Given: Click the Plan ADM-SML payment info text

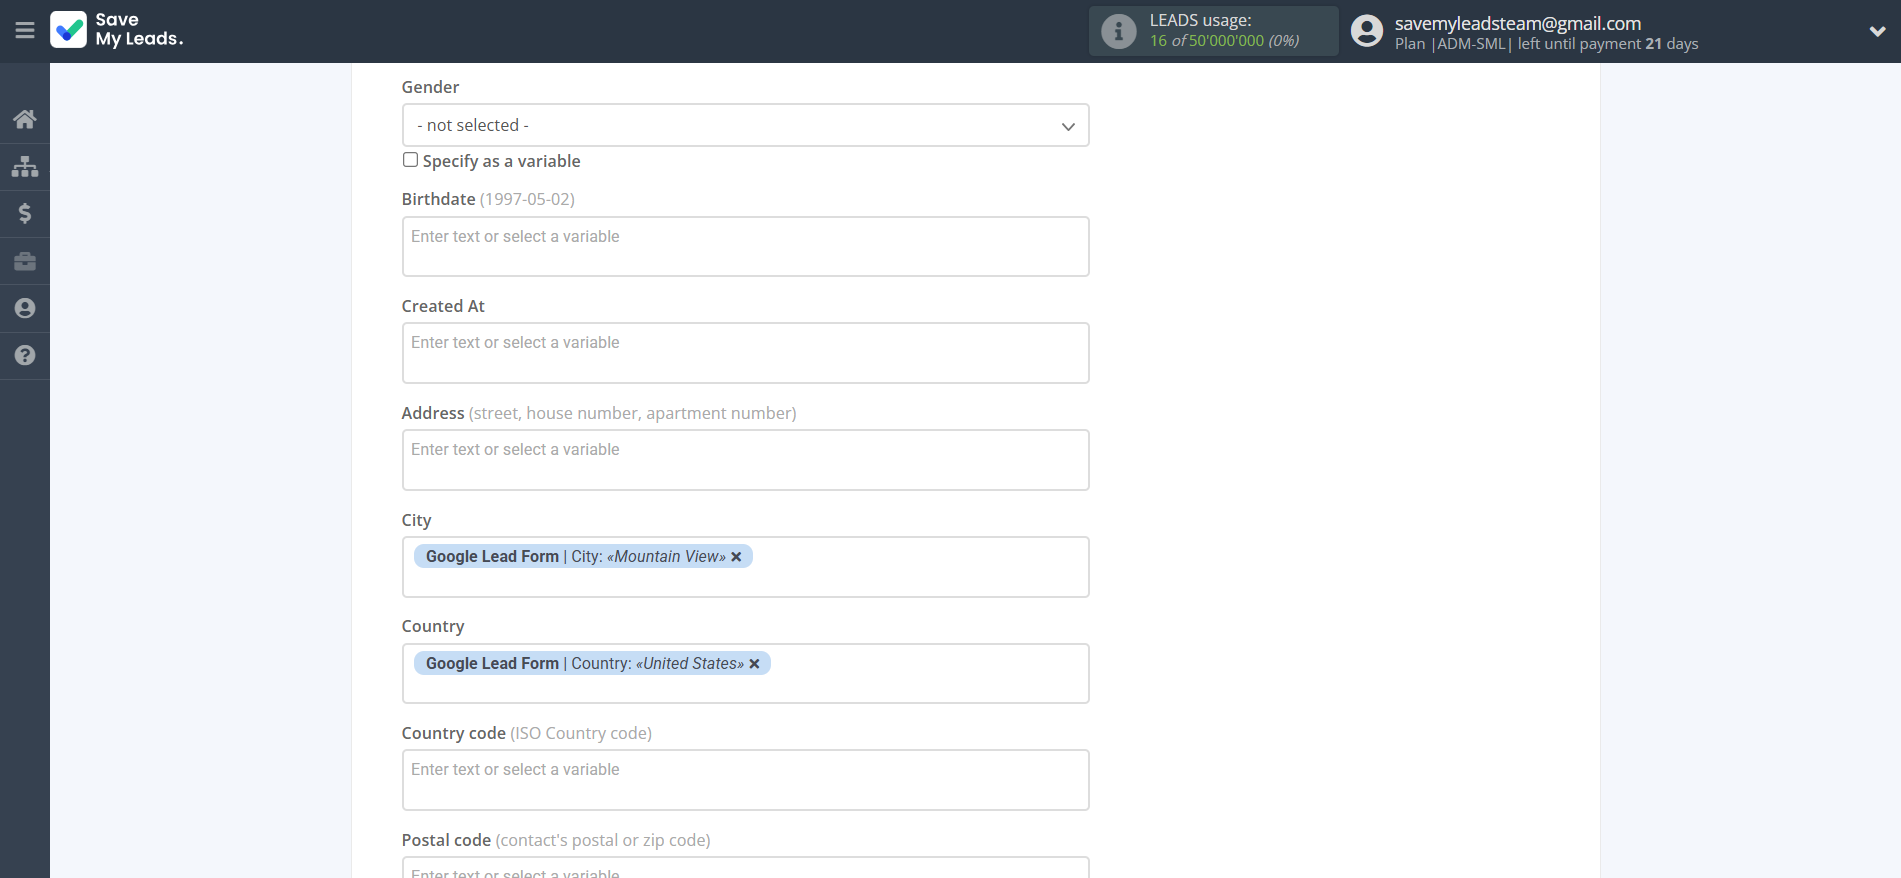Looking at the screenshot, I should [x=1546, y=44].
